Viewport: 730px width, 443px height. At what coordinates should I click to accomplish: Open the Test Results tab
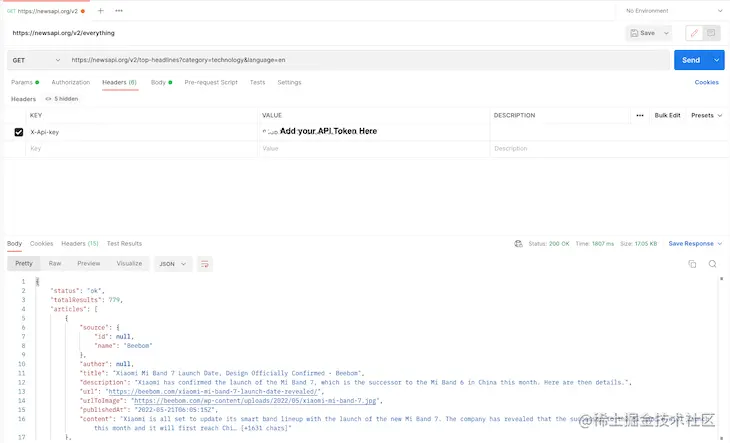pyautogui.click(x=124, y=243)
